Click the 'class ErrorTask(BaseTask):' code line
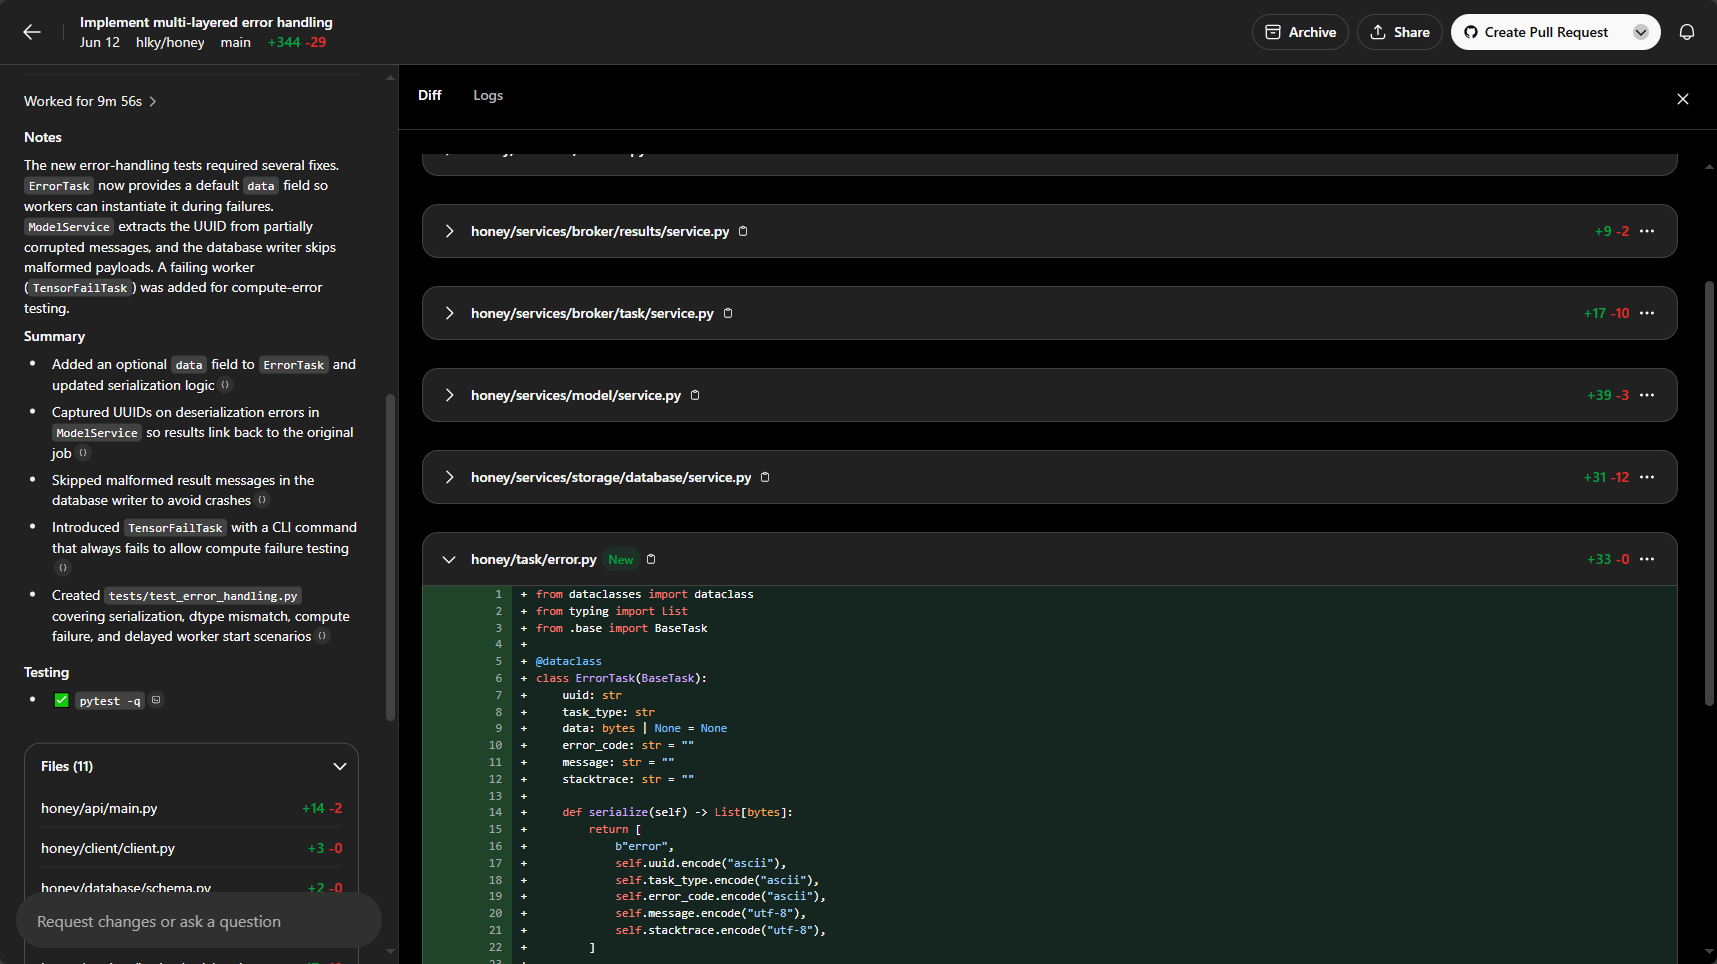 pyautogui.click(x=621, y=678)
